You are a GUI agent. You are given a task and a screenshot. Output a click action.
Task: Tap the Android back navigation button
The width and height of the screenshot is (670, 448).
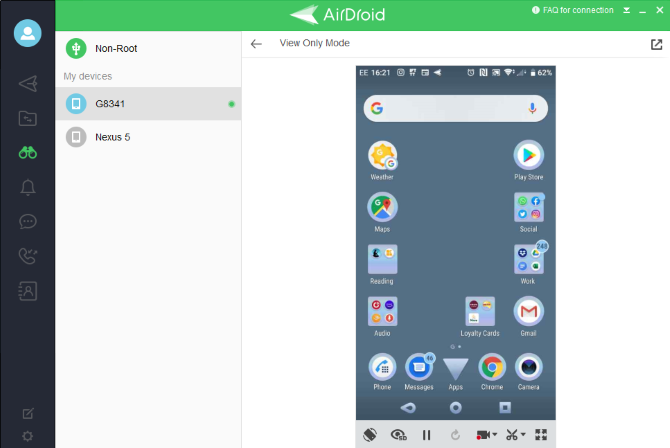(x=408, y=408)
